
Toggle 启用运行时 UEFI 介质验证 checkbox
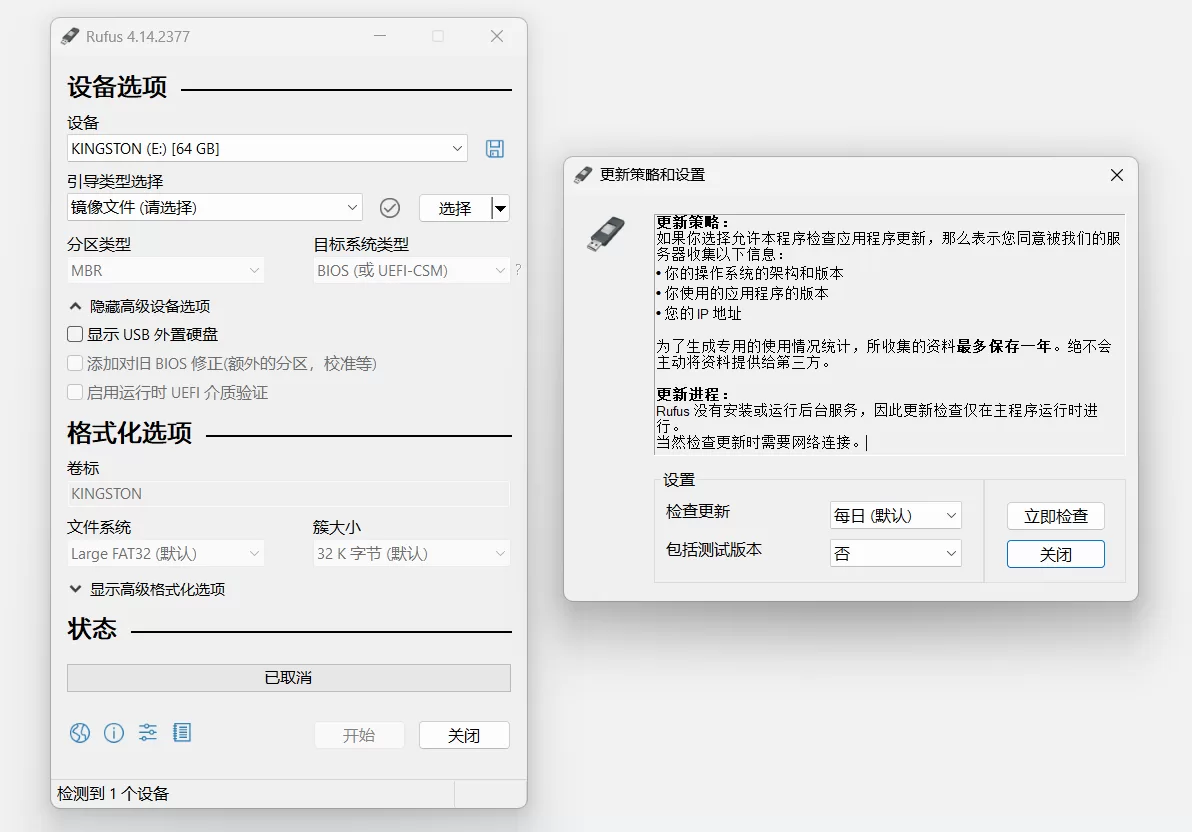[x=75, y=392]
